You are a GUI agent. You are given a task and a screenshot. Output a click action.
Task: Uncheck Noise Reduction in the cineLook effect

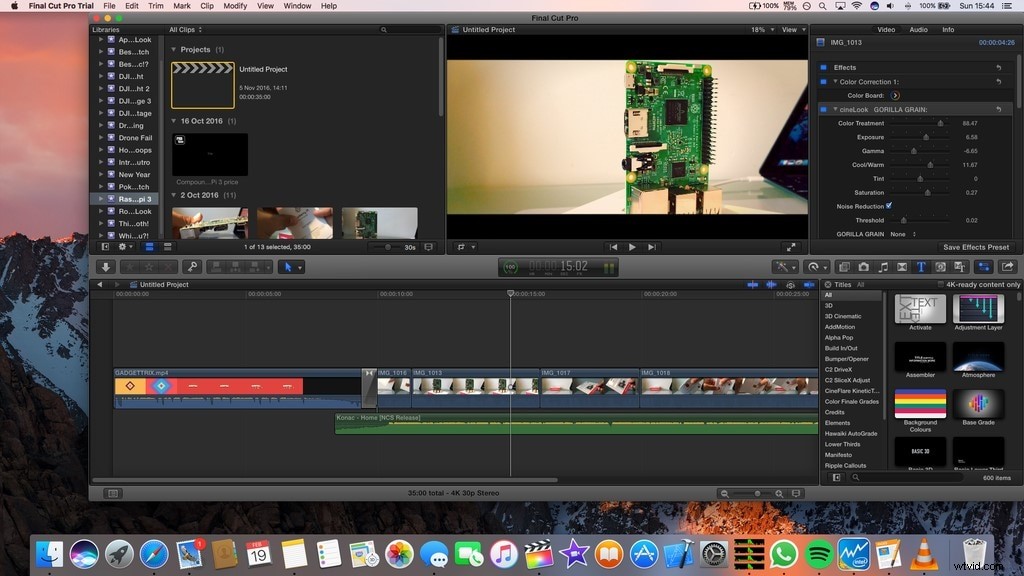point(889,205)
